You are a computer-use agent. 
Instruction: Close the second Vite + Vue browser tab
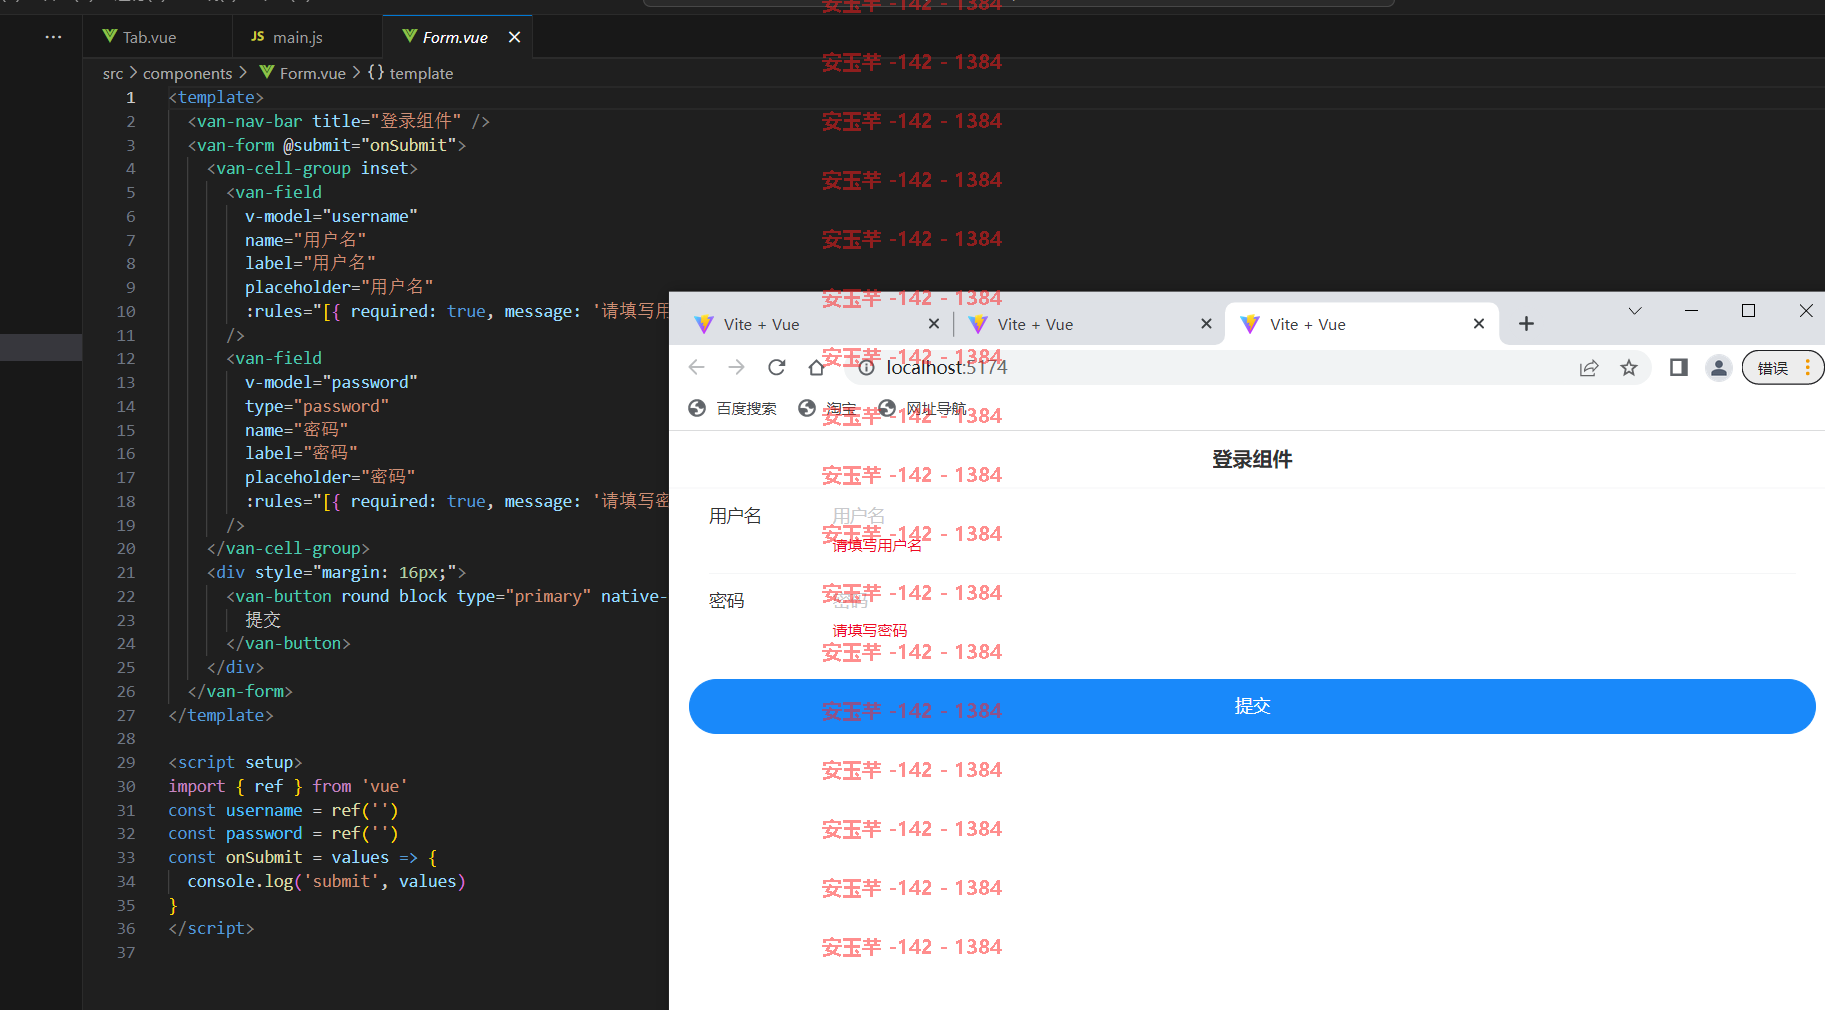pos(1206,324)
